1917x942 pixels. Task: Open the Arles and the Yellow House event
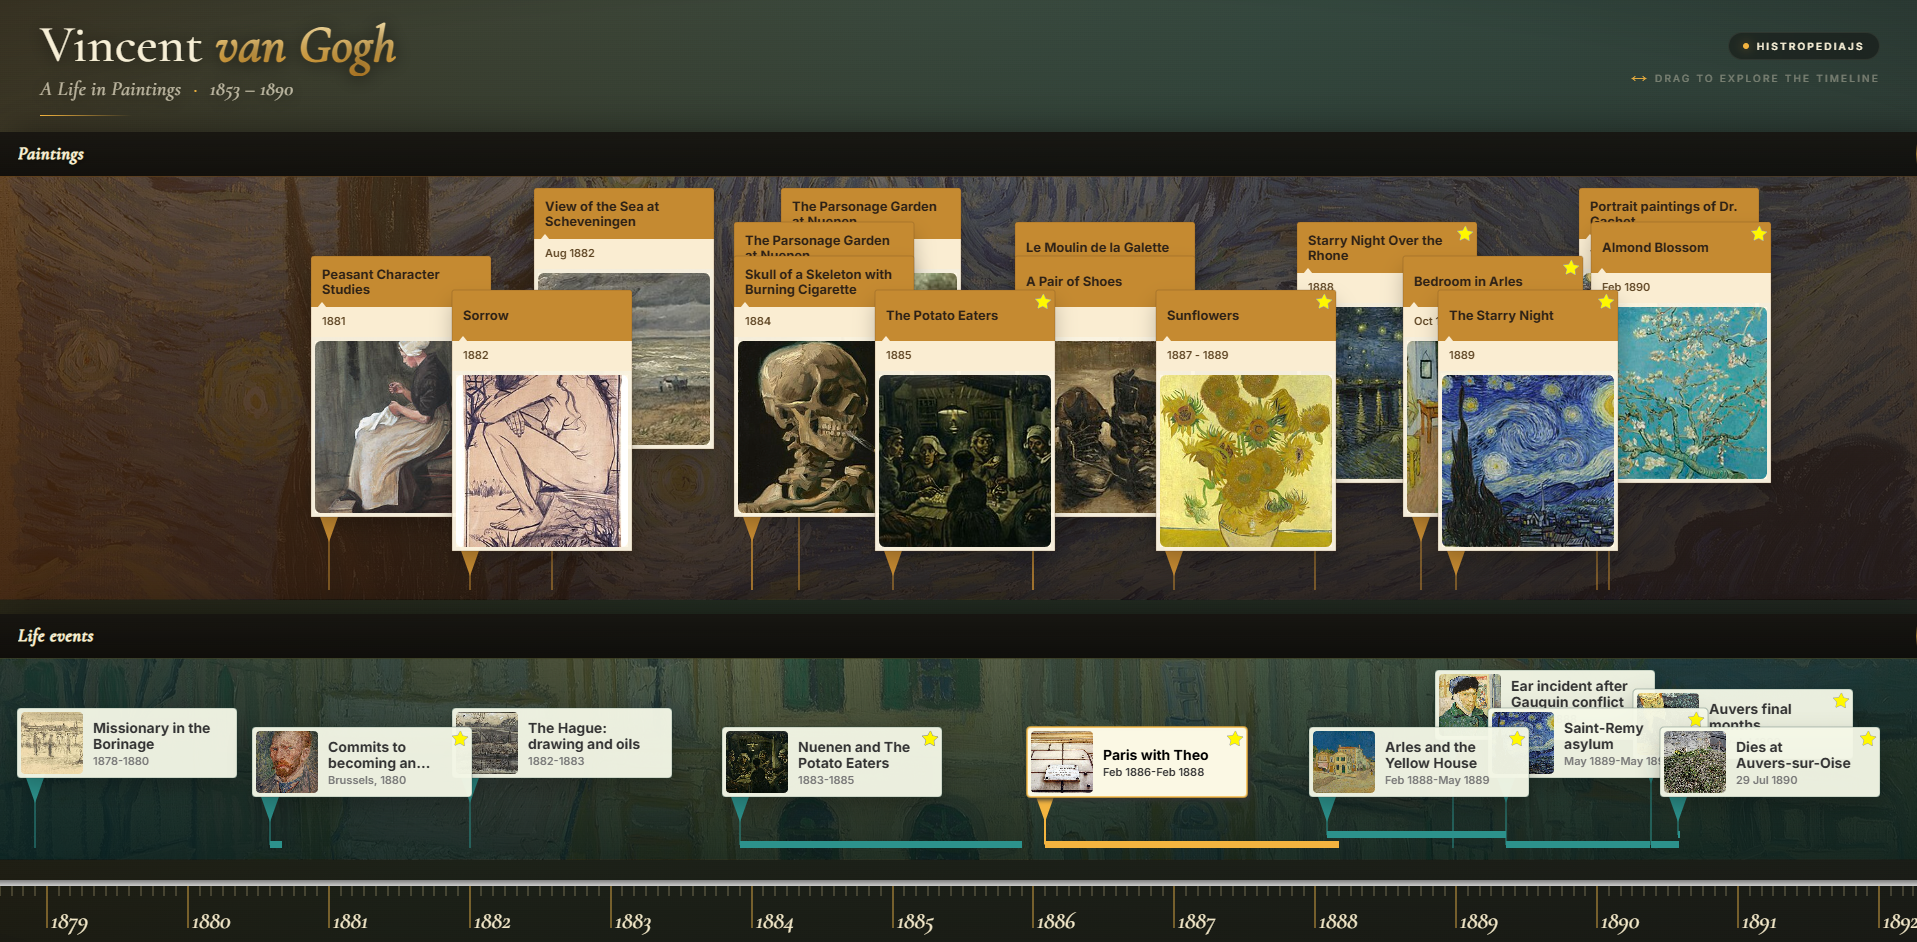(x=1419, y=762)
